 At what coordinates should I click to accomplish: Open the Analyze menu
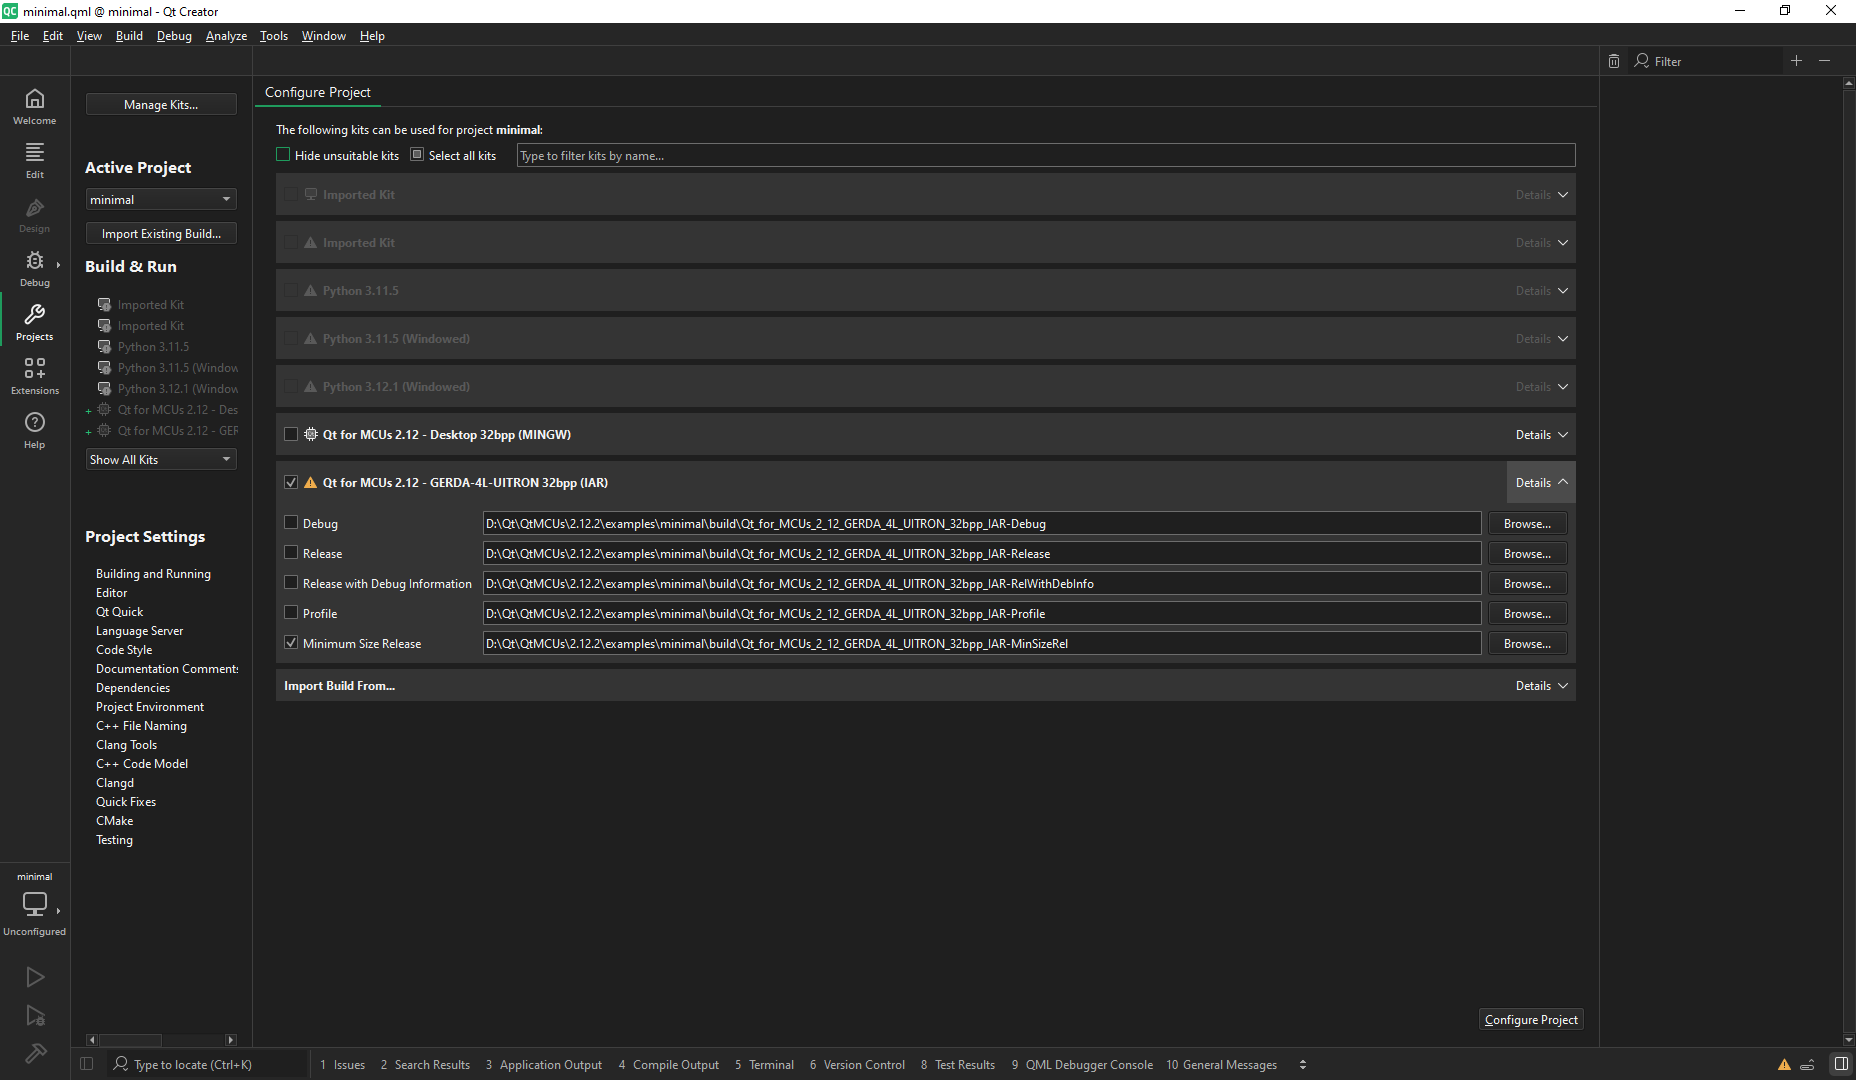226,36
